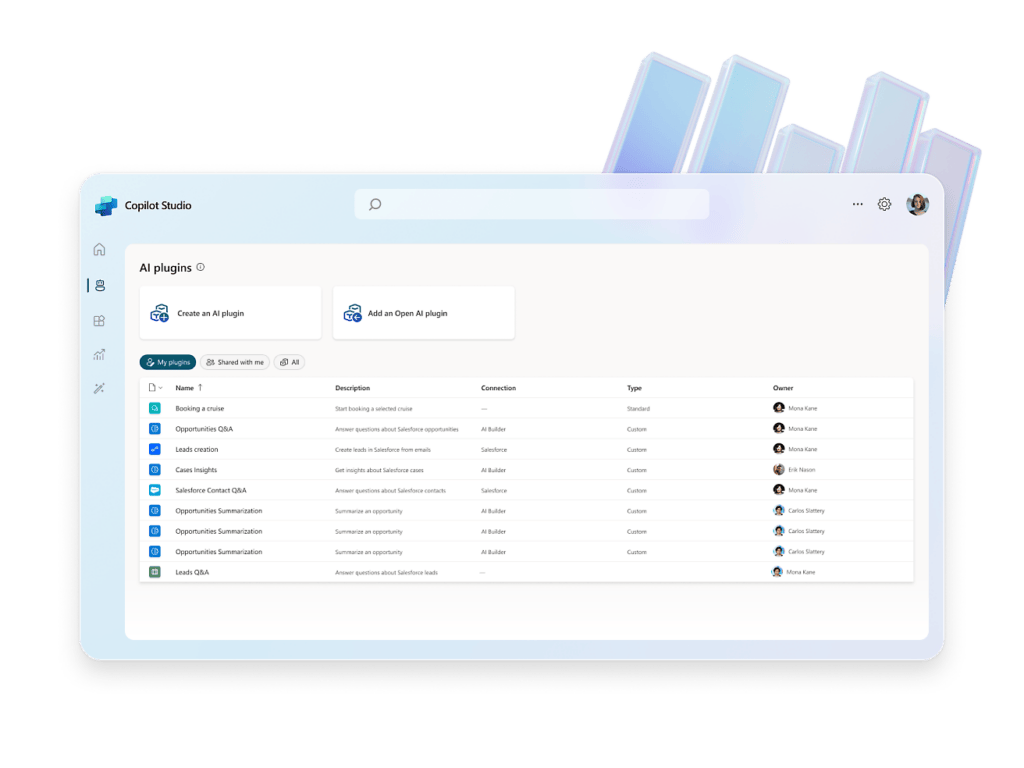
Task: Click the Create an AI plugin card
Action: click(231, 313)
